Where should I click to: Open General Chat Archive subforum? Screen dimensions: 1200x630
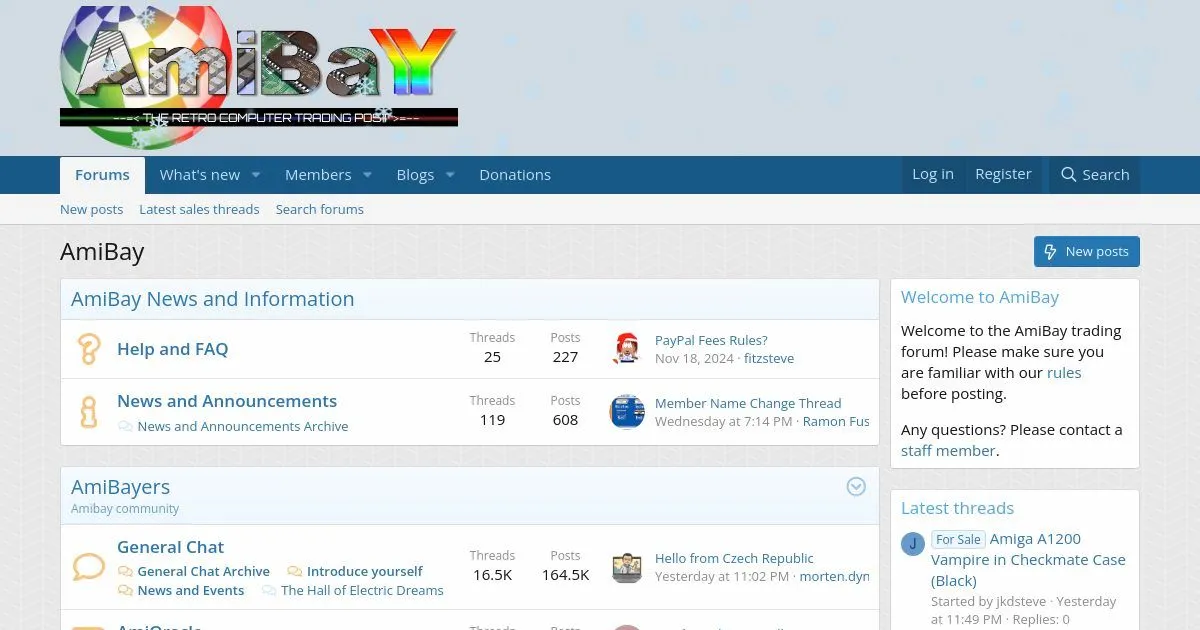point(204,571)
